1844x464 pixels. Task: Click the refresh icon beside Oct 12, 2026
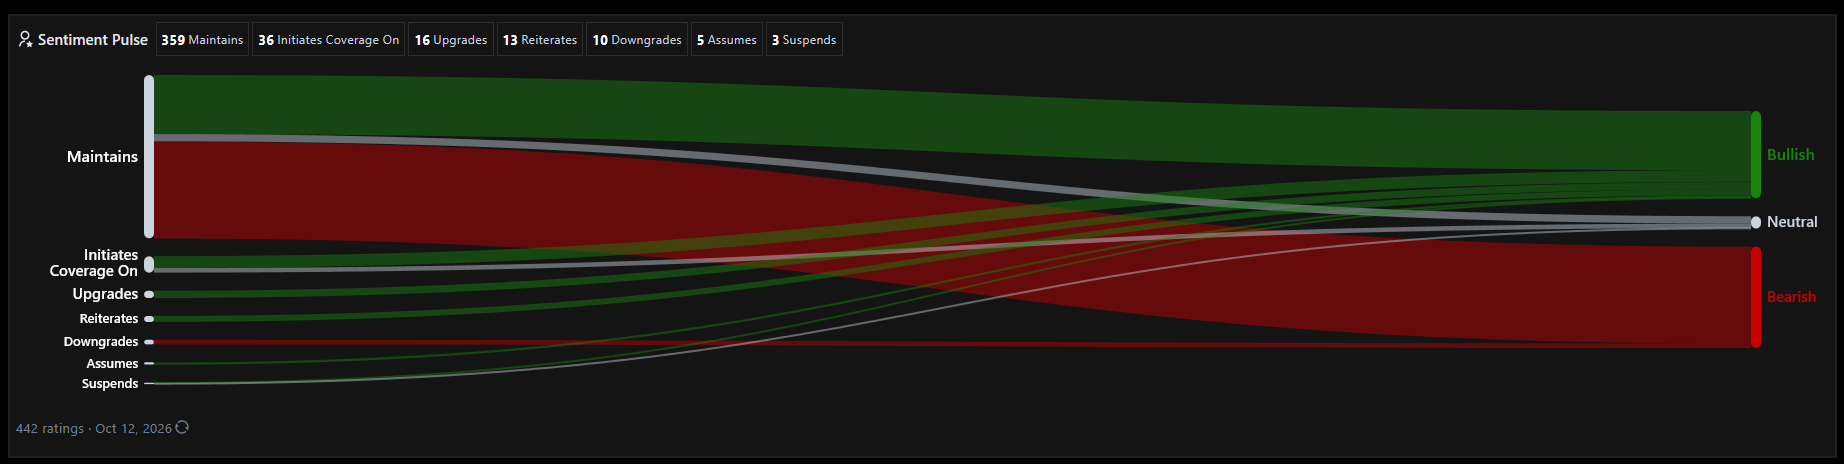[x=182, y=427]
